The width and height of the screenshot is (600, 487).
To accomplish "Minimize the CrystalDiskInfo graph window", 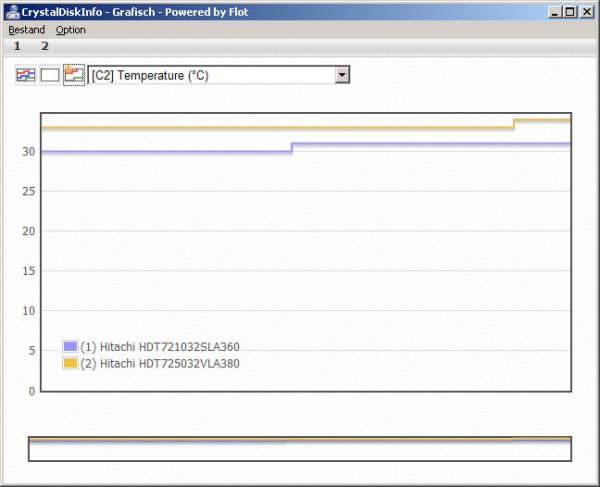I will tap(553, 11).
